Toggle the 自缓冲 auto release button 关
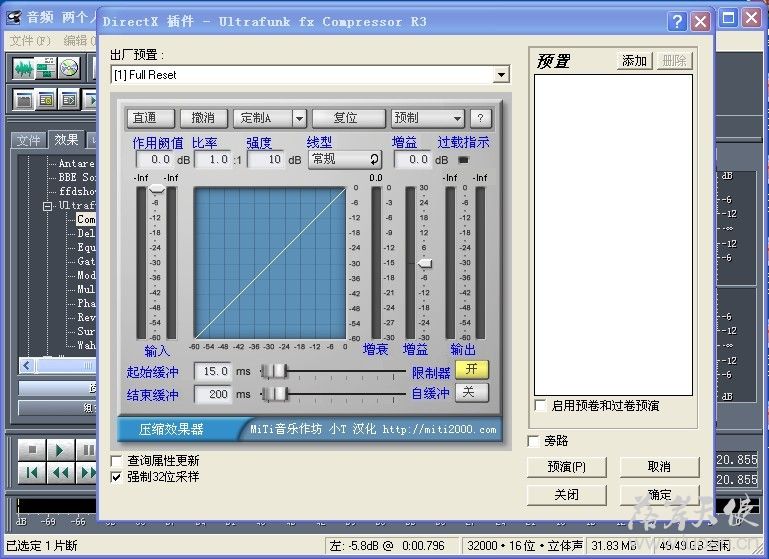The image size is (769, 559). 472,392
